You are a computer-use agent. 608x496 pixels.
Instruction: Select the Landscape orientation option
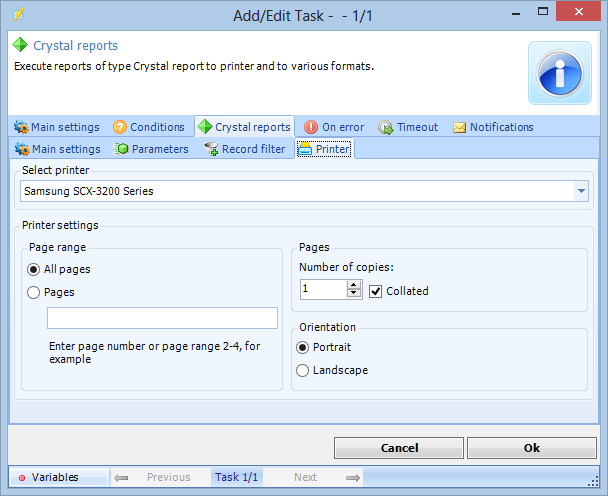(x=303, y=370)
